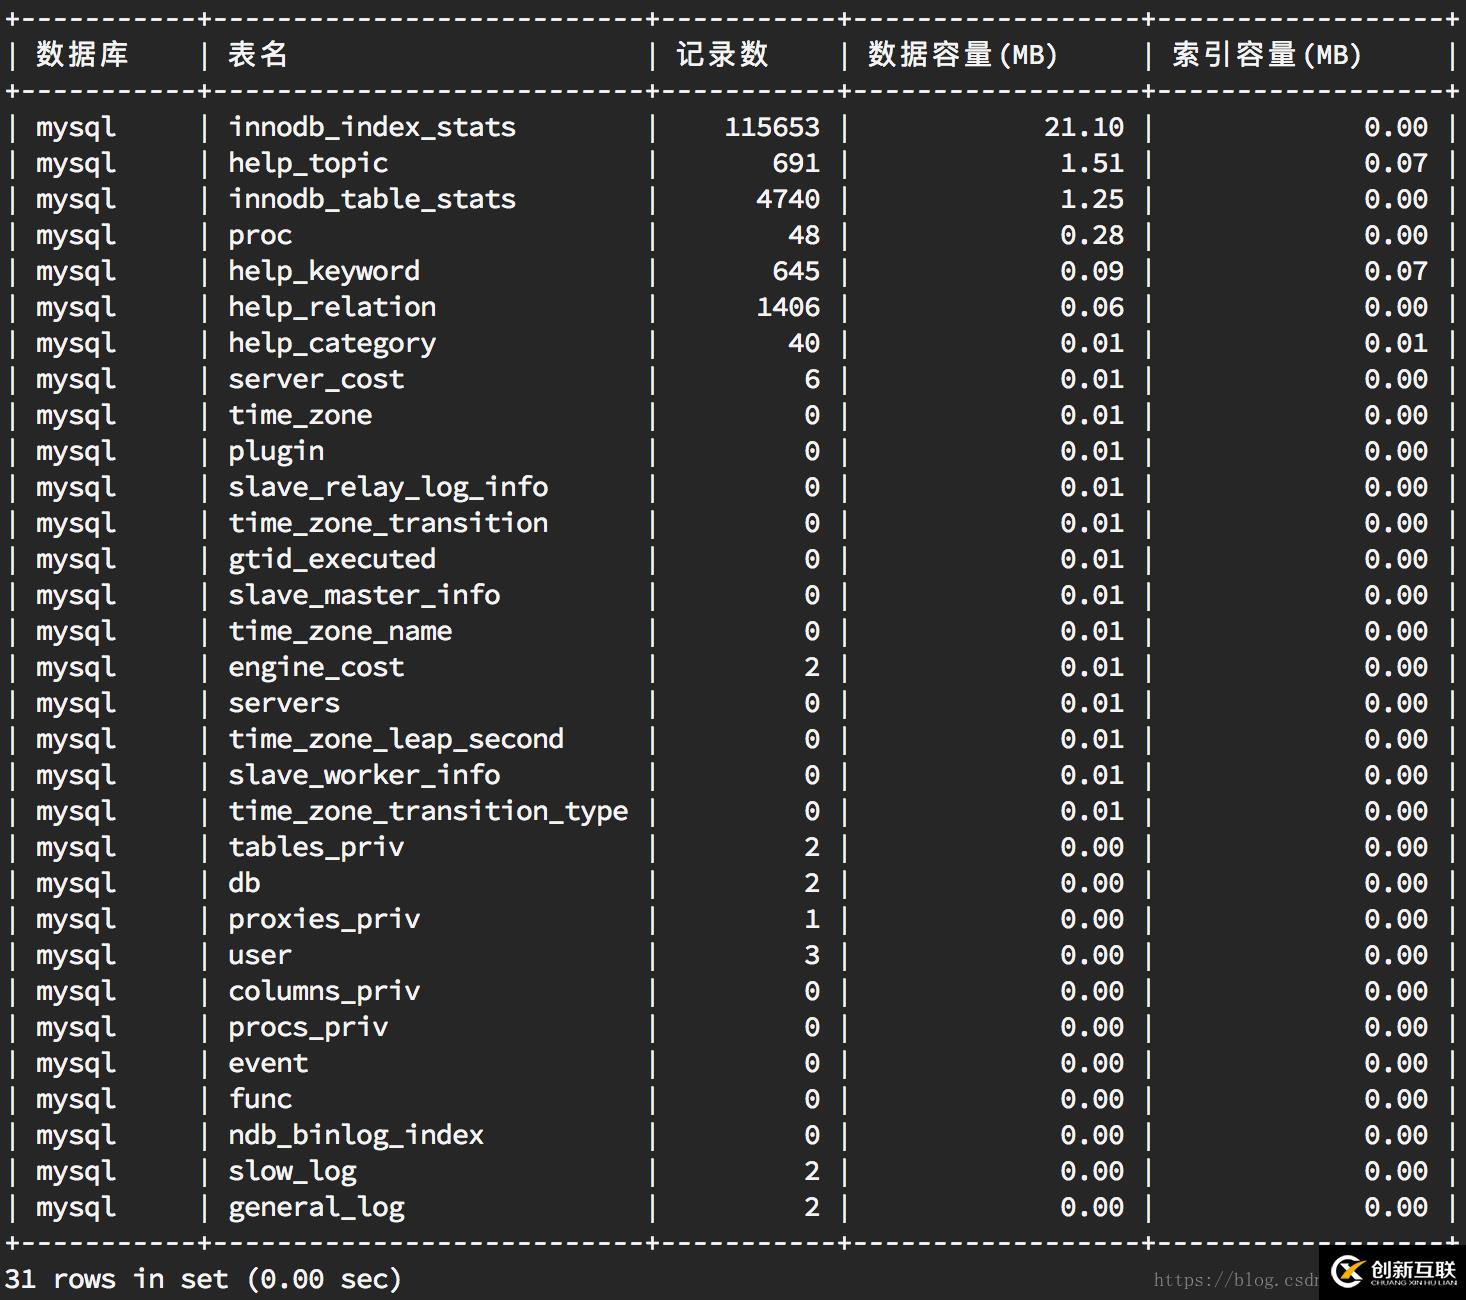
Task: Select the help_topic row
Action: pos(306,163)
